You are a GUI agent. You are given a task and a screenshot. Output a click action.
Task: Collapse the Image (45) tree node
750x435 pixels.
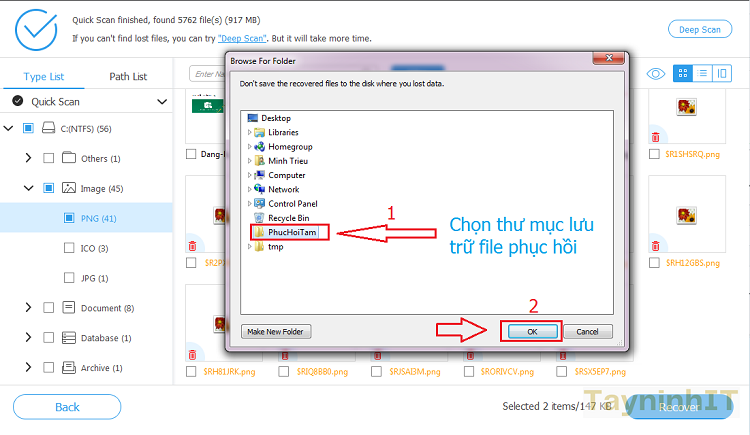tap(27, 187)
